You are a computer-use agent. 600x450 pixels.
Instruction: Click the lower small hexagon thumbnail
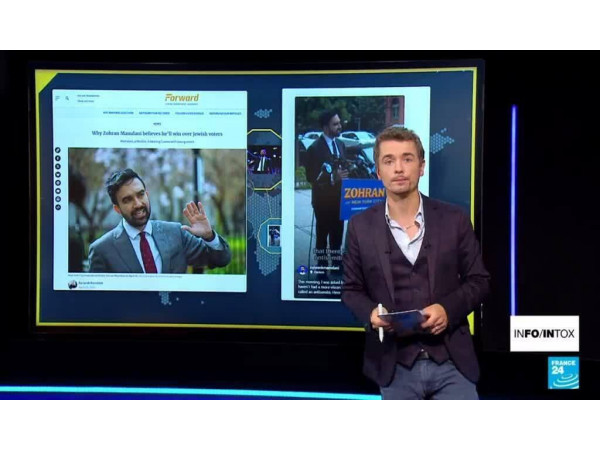(x=273, y=236)
